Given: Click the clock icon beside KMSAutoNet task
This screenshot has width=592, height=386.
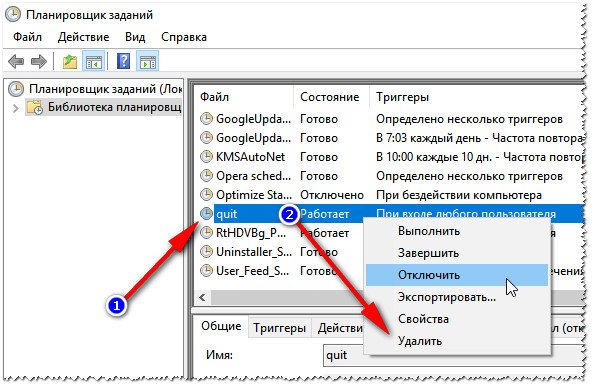Looking at the screenshot, I should tap(206, 156).
